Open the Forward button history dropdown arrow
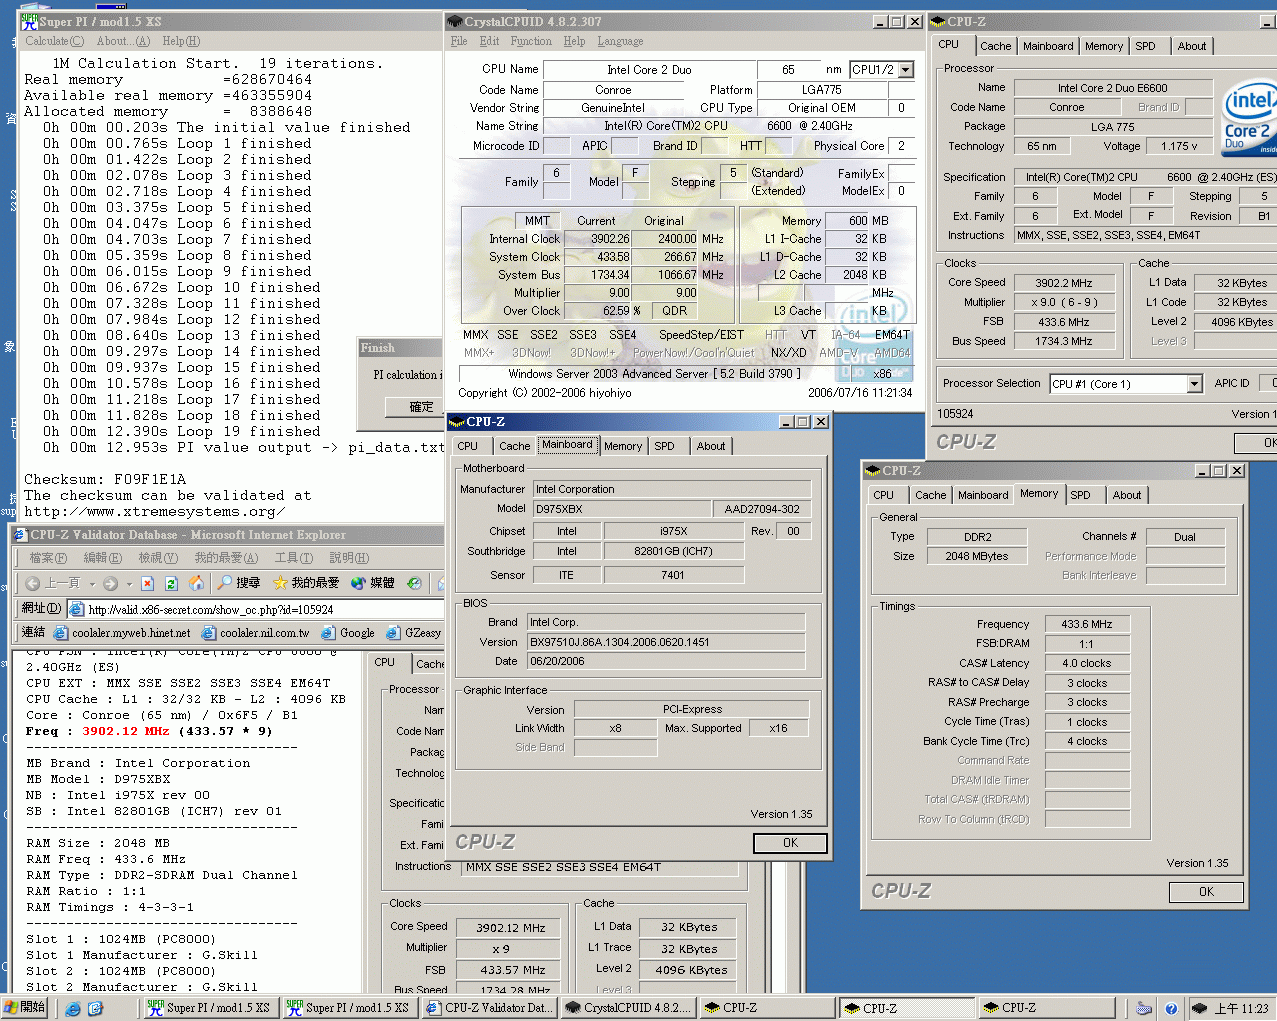 click(128, 584)
